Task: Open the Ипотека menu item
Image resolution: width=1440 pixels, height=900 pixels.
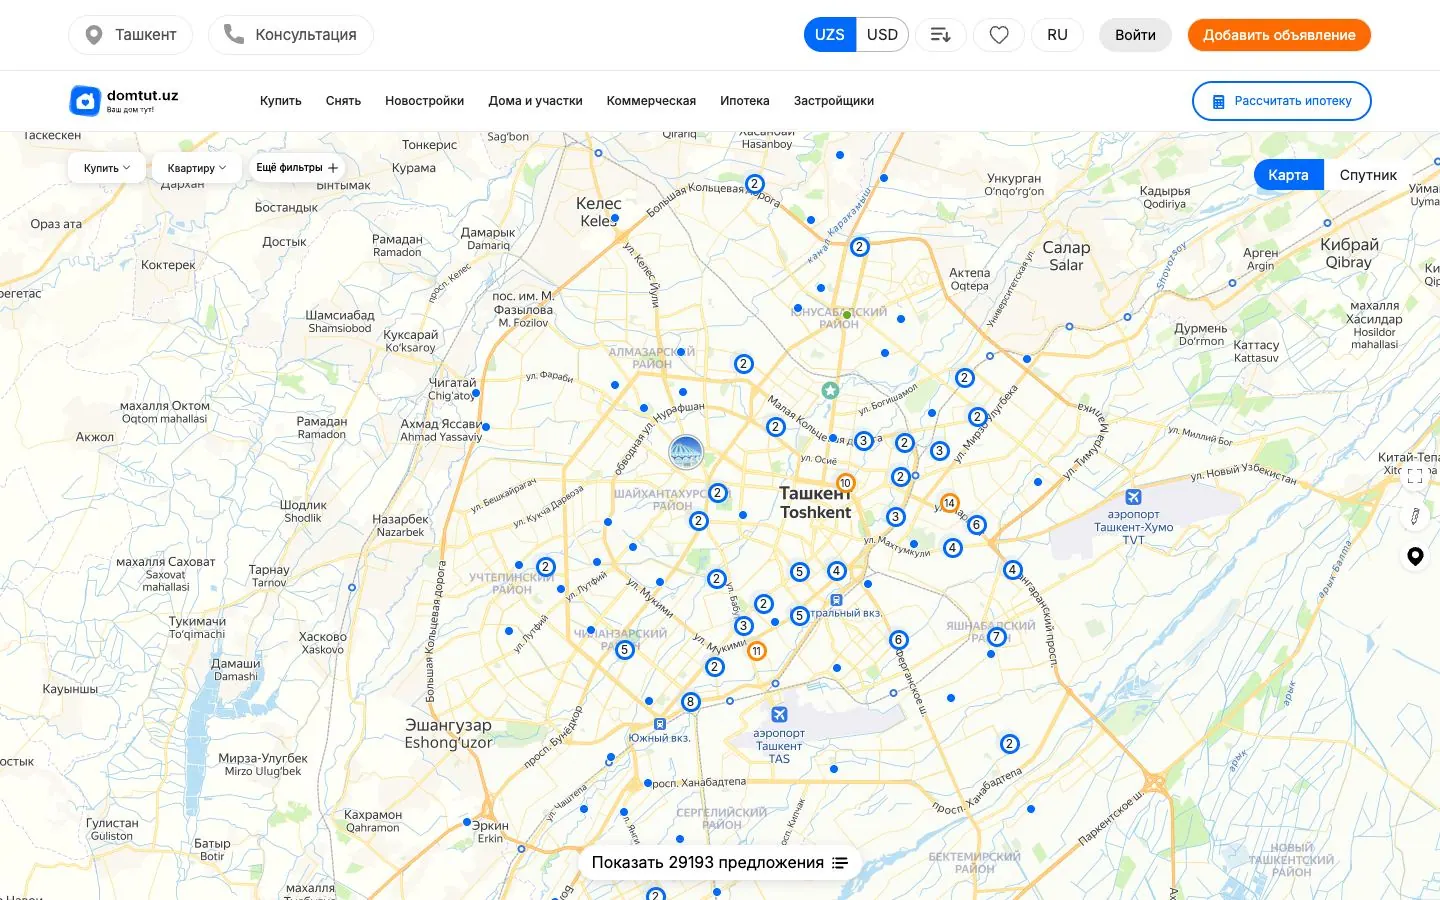Action: tap(745, 101)
